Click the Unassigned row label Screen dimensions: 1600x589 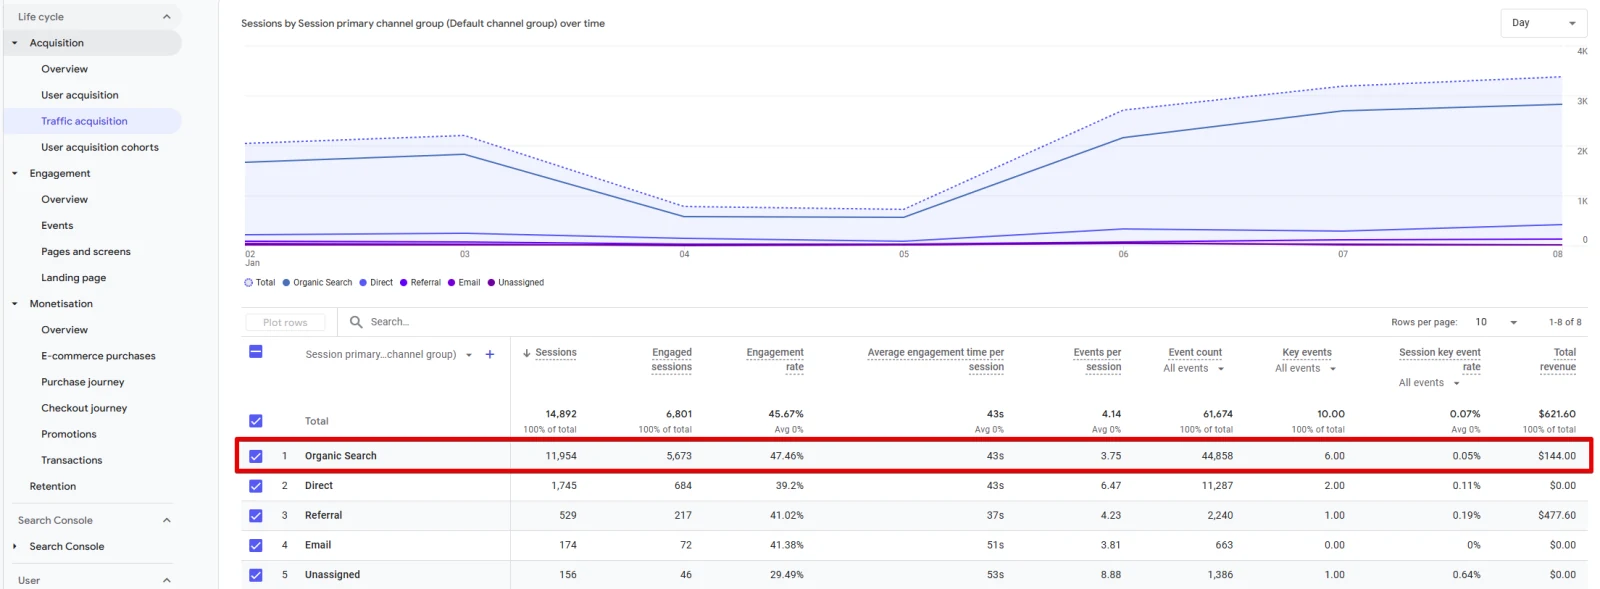pos(332,575)
